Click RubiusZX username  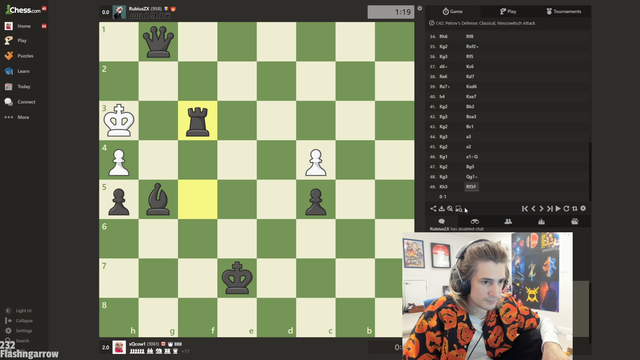click(x=139, y=9)
